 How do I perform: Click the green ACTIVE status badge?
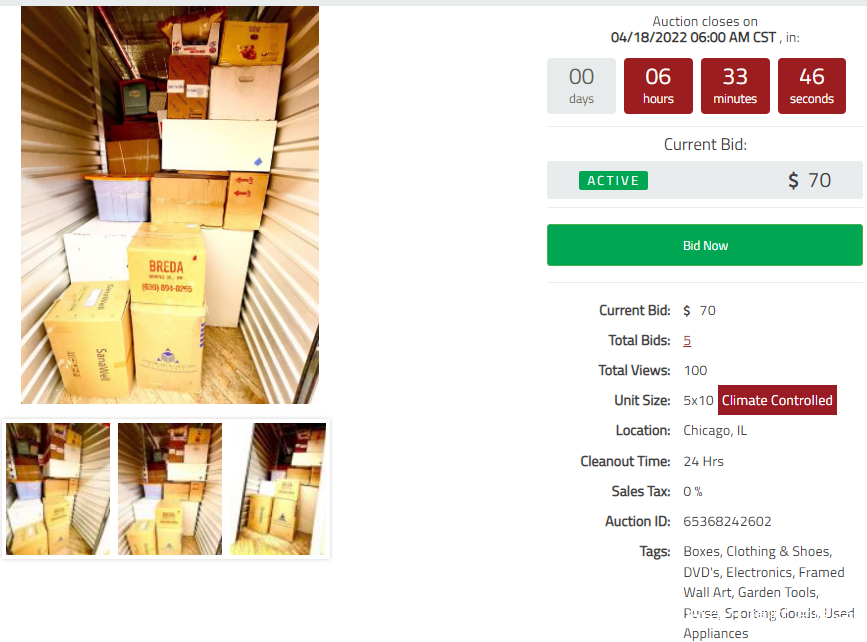point(613,180)
